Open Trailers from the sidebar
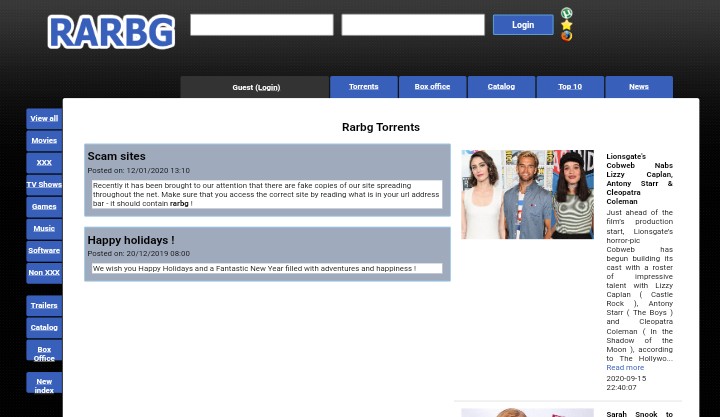This screenshot has width=720, height=417. tap(44, 305)
